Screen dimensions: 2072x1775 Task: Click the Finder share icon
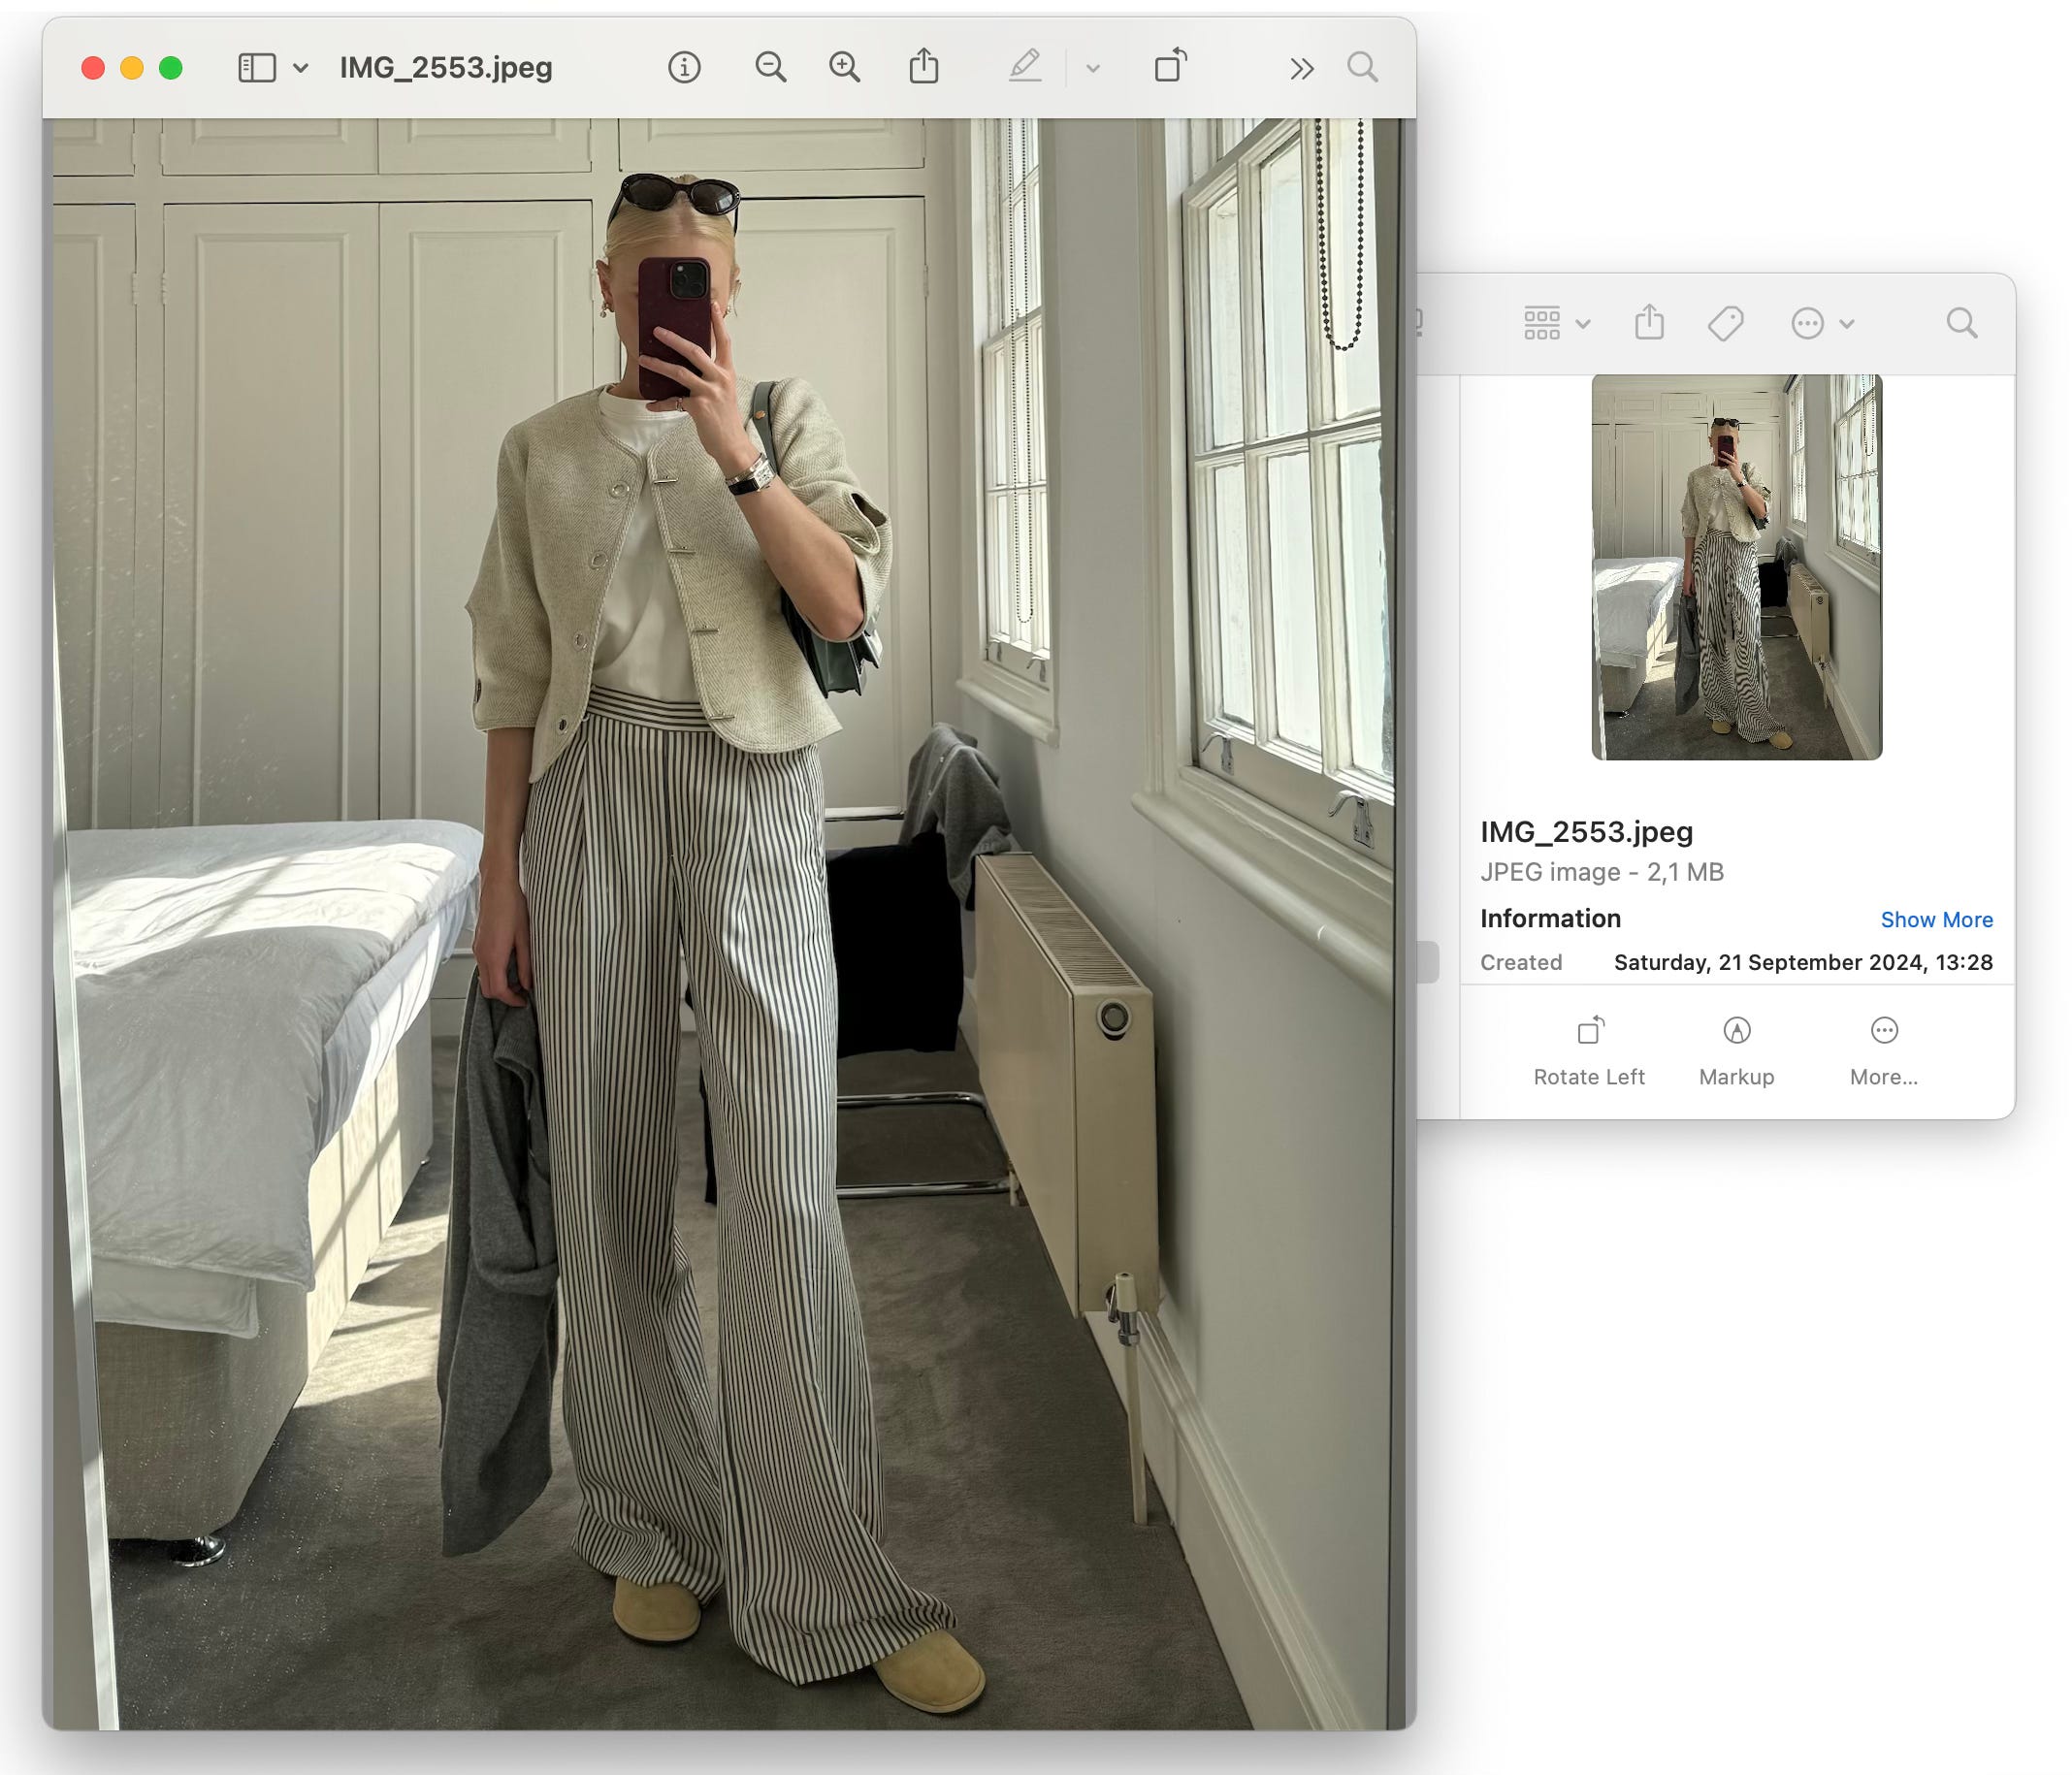click(1650, 322)
